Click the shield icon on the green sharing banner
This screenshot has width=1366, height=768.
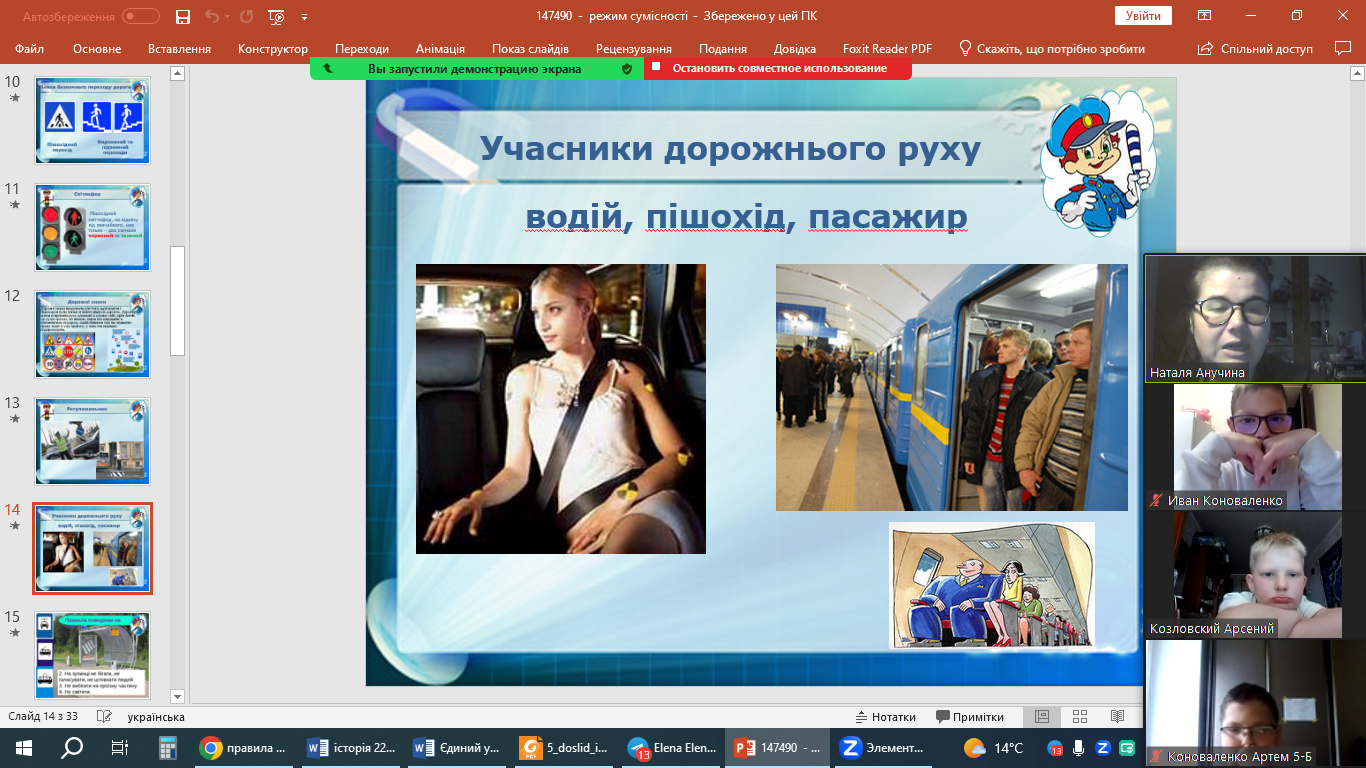click(x=627, y=68)
